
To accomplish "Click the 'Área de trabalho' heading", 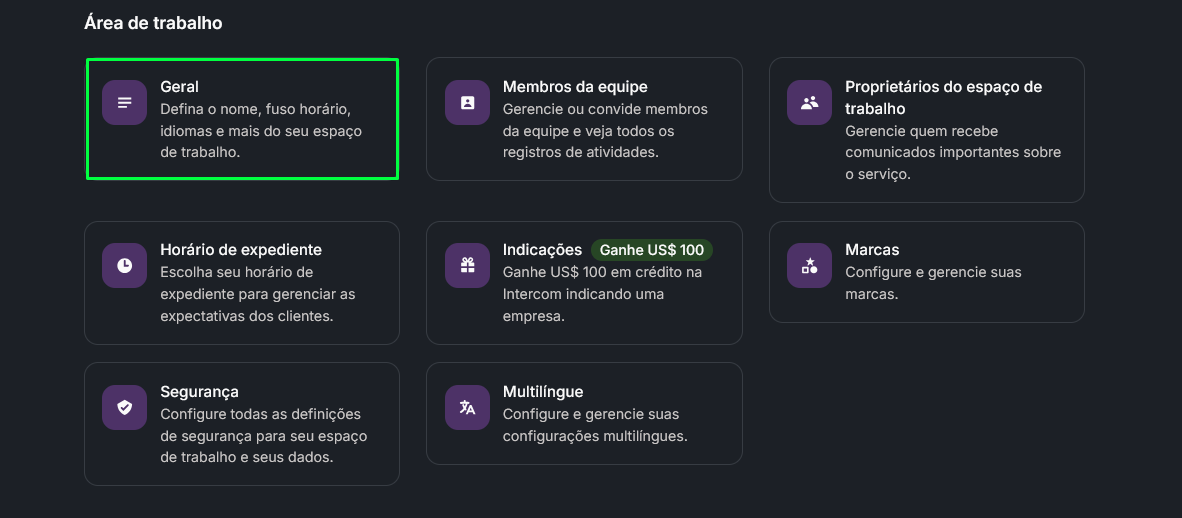I will pyautogui.click(x=153, y=23).
